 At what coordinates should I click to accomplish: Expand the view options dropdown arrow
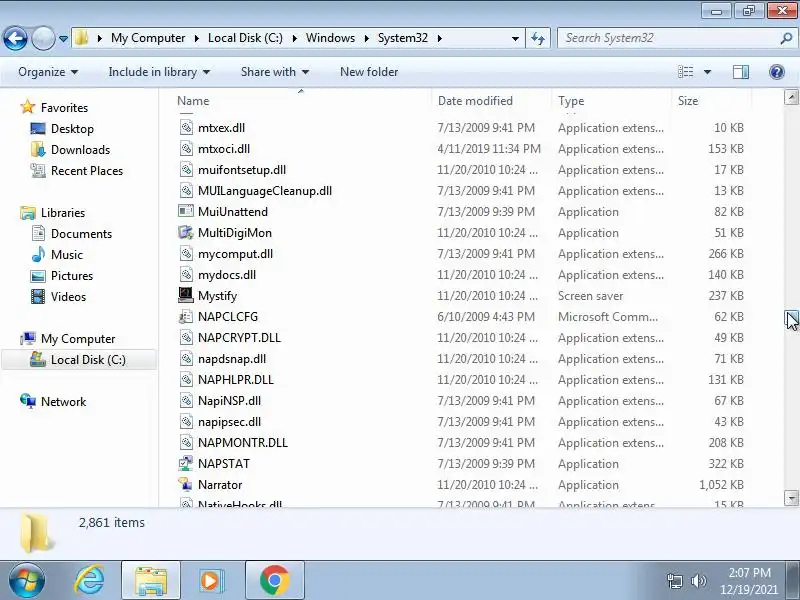point(707,72)
